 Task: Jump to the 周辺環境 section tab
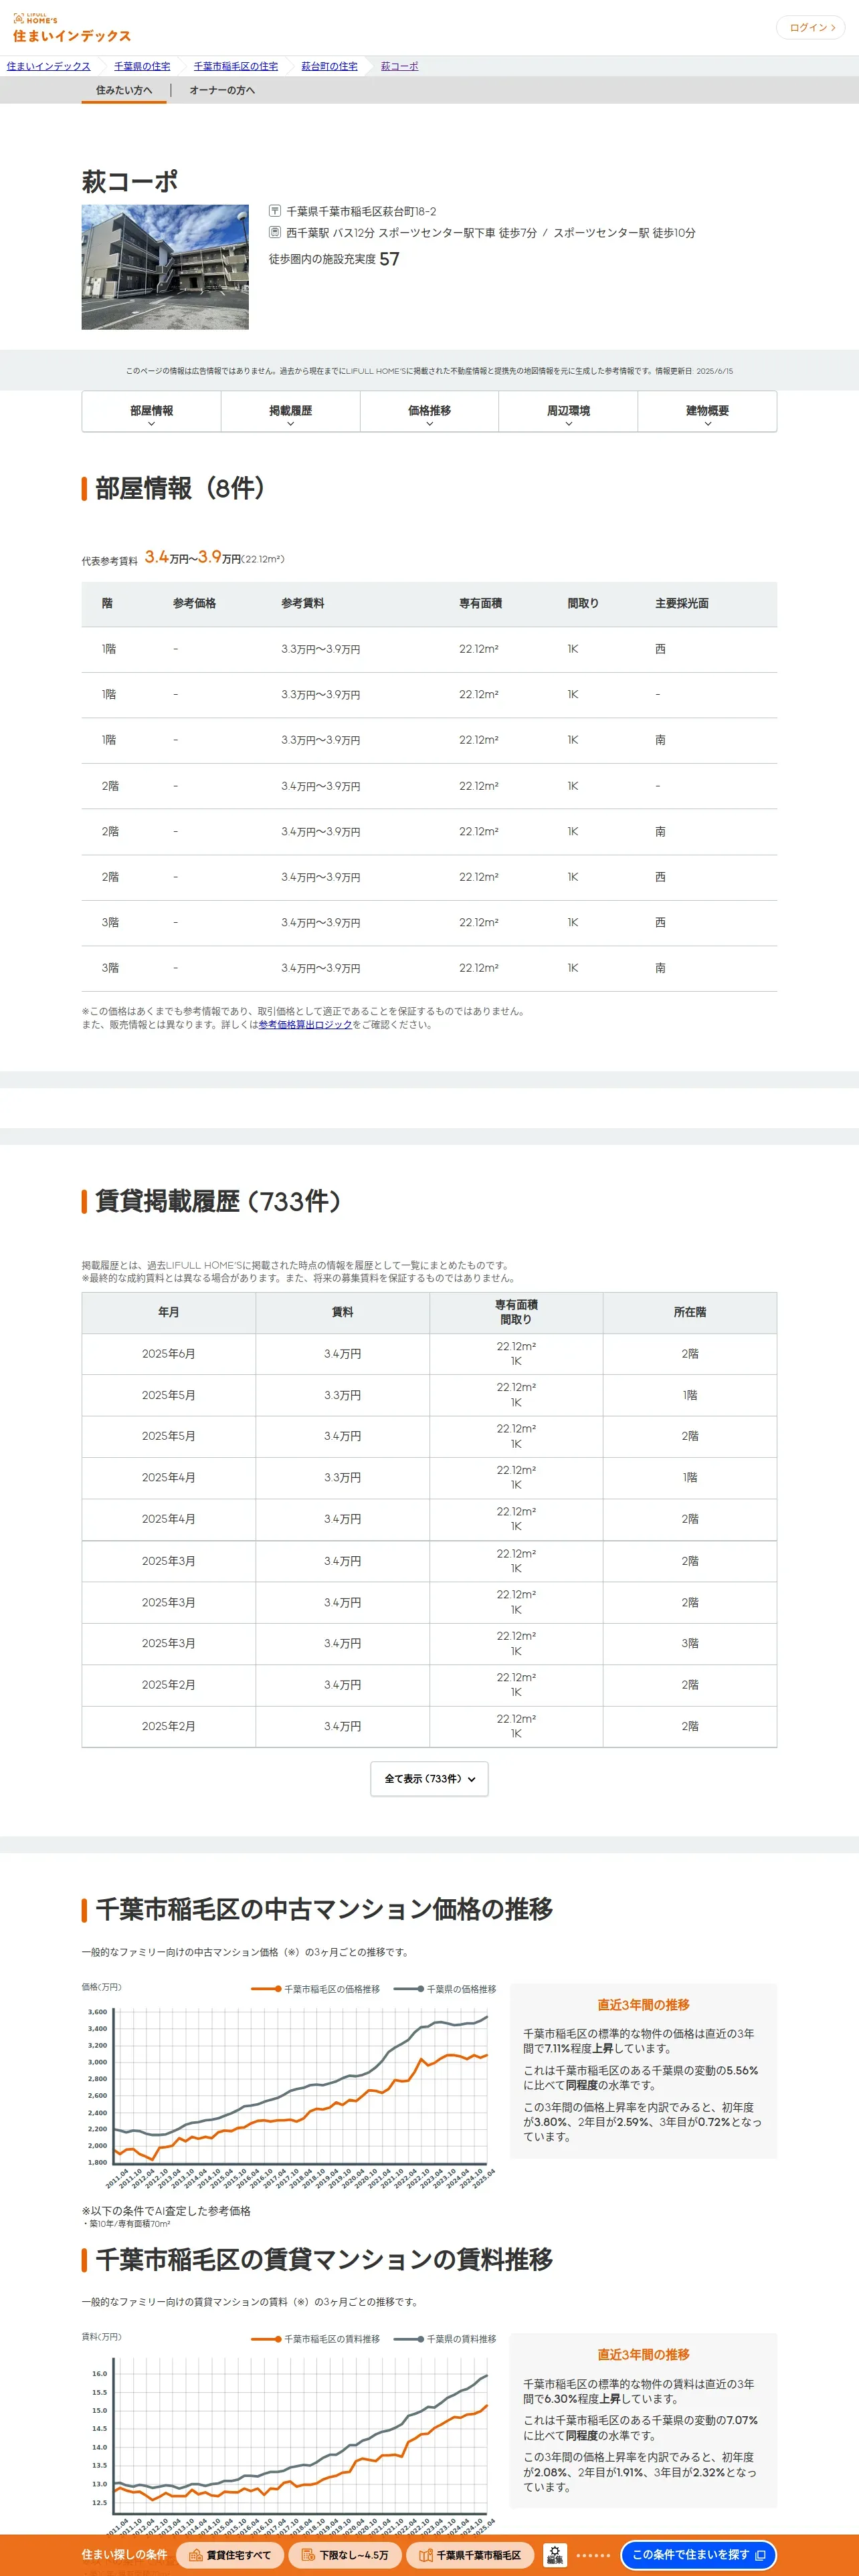(568, 411)
